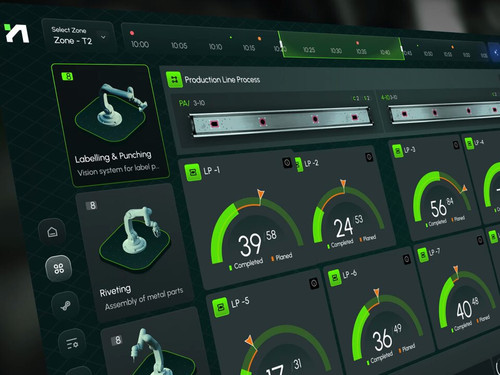Click the LP-7 green icon
Viewport: 500px width, 375px height.
coord(422,255)
